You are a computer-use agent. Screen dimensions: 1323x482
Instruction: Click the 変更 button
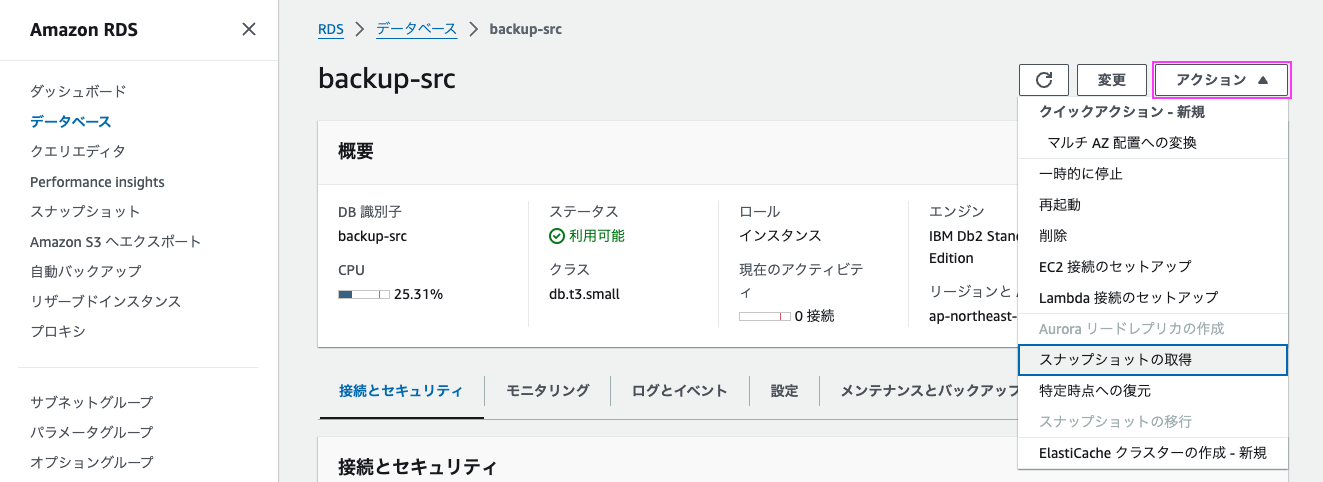pyautogui.click(x=1112, y=80)
